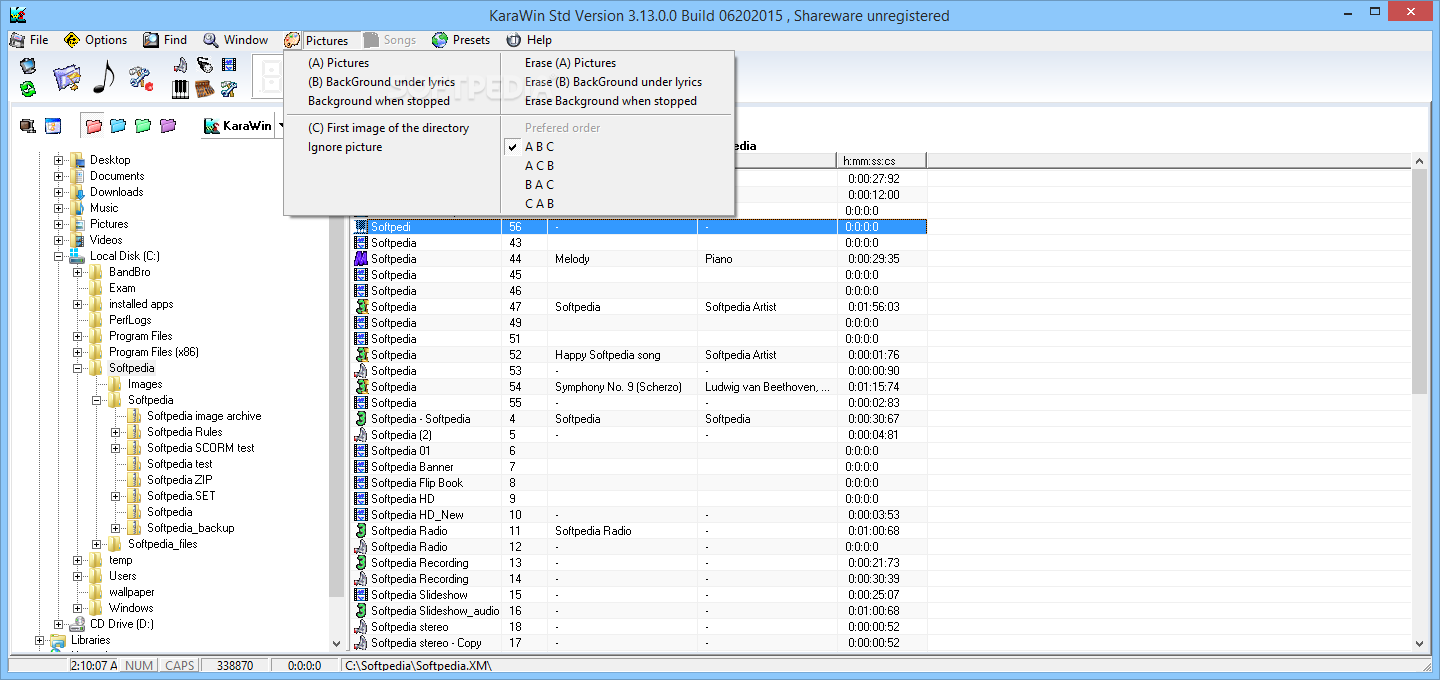
Task: Select the wallpaper folder in tree
Action: (x=131, y=592)
